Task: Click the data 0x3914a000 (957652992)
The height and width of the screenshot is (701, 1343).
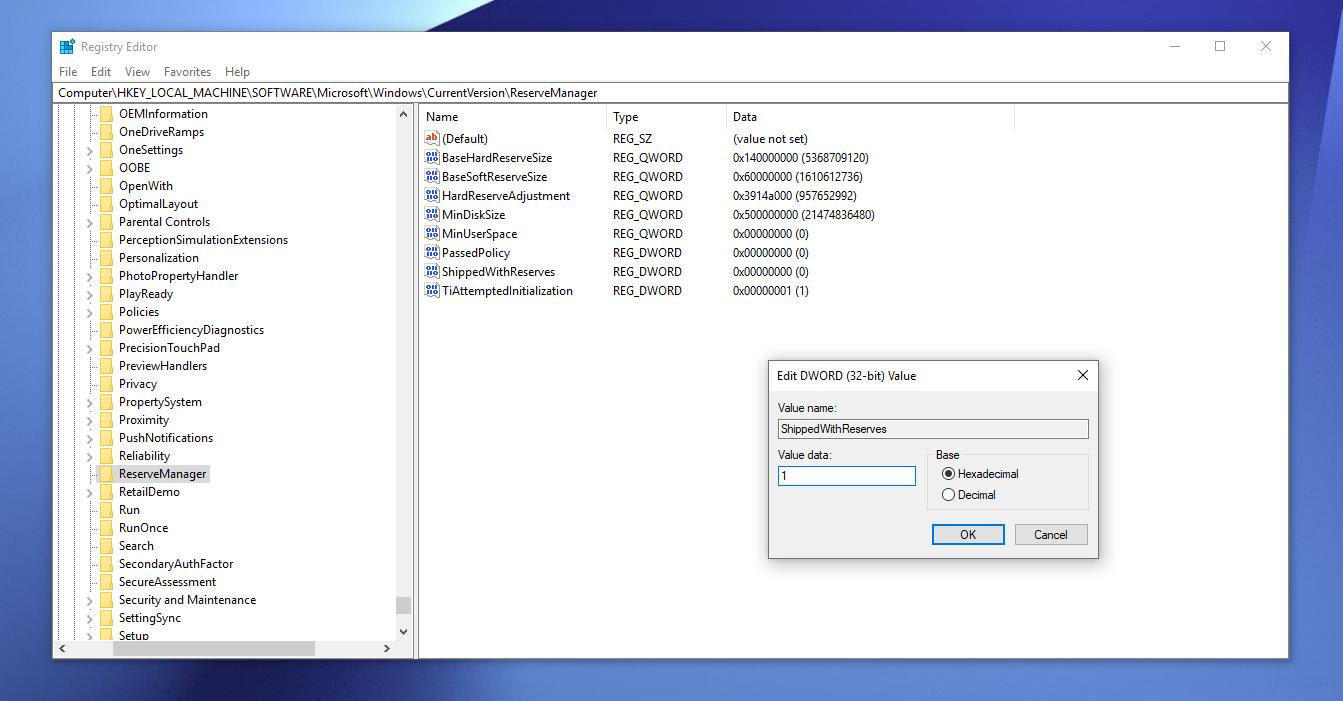Action: click(x=795, y=196)
